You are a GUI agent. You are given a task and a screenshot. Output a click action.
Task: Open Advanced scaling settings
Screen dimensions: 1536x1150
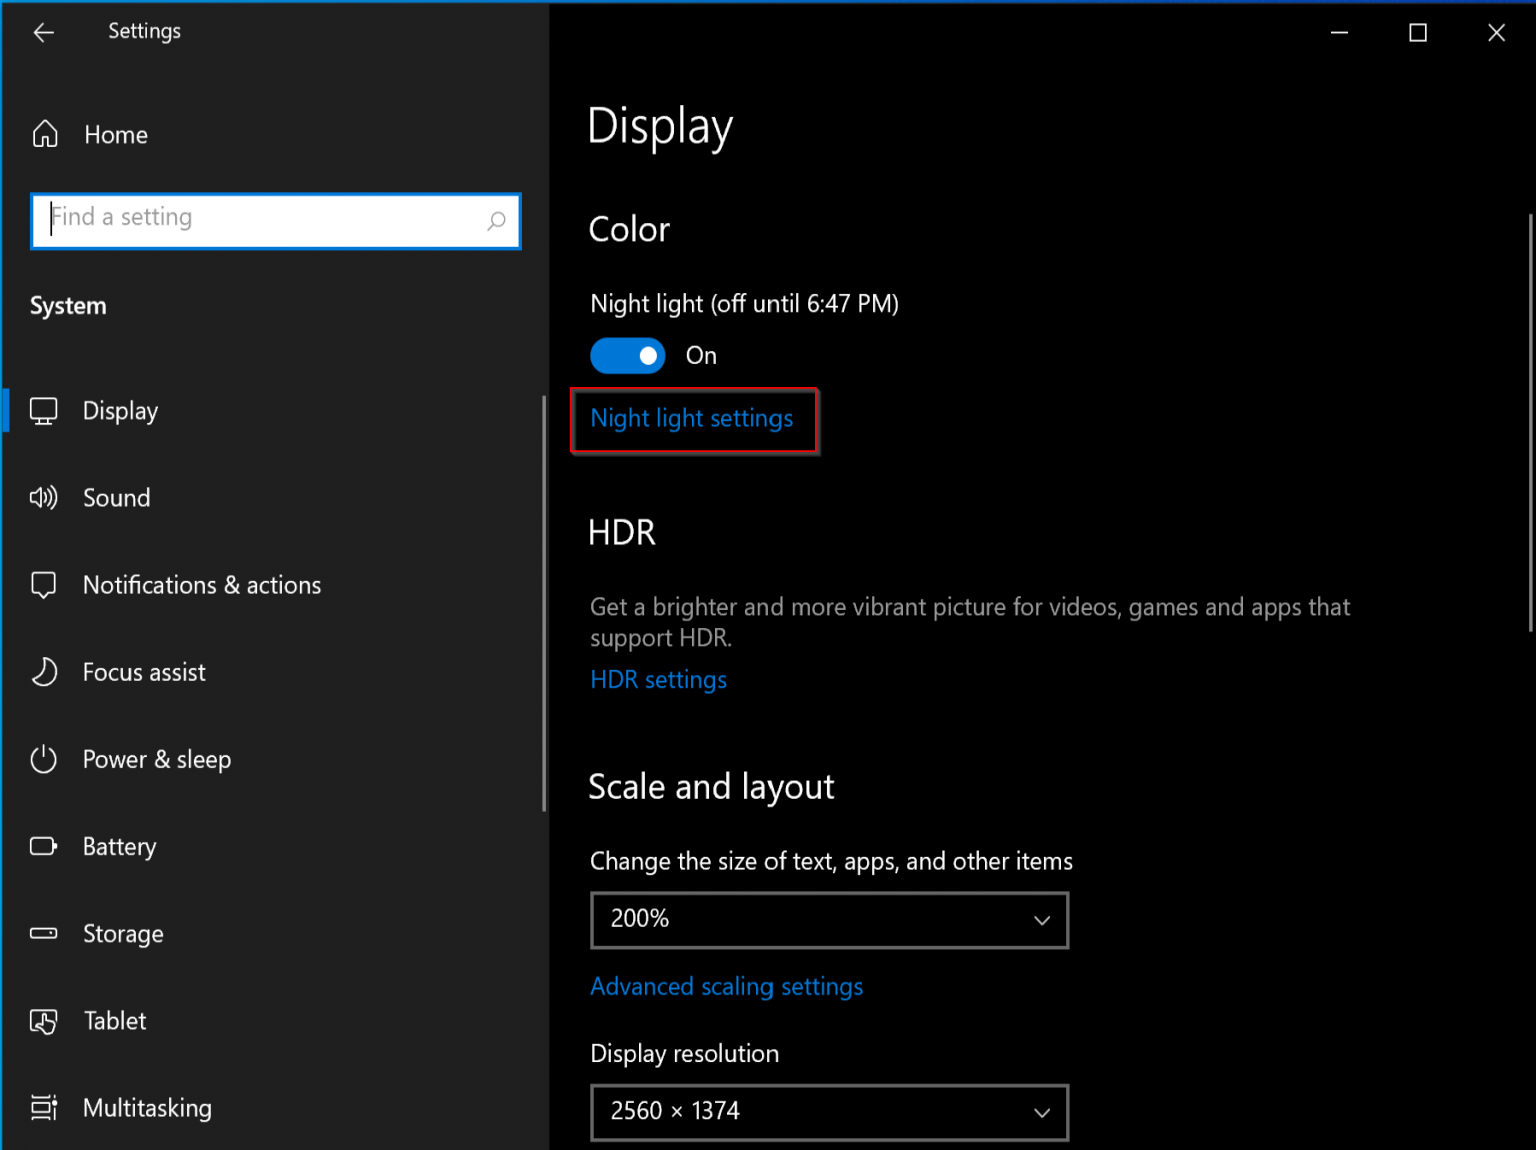pos(726,986)
